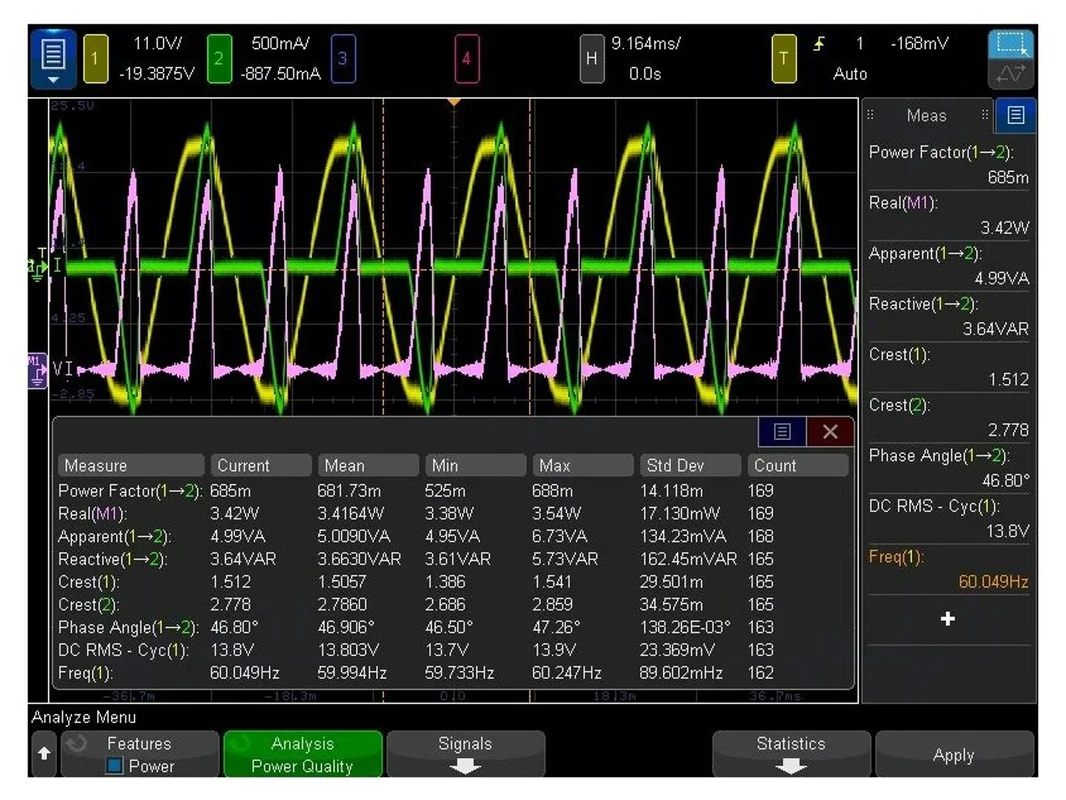The width and height of the screenshot is (1066, 800).
Task: Click the M1 math waveform marker
Action: [37, 370]
